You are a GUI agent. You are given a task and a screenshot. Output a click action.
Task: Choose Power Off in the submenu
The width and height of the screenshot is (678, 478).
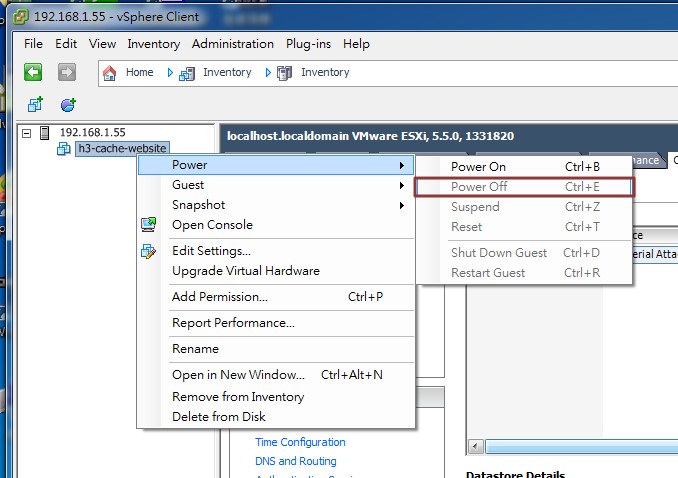click(x=524, y=186)
